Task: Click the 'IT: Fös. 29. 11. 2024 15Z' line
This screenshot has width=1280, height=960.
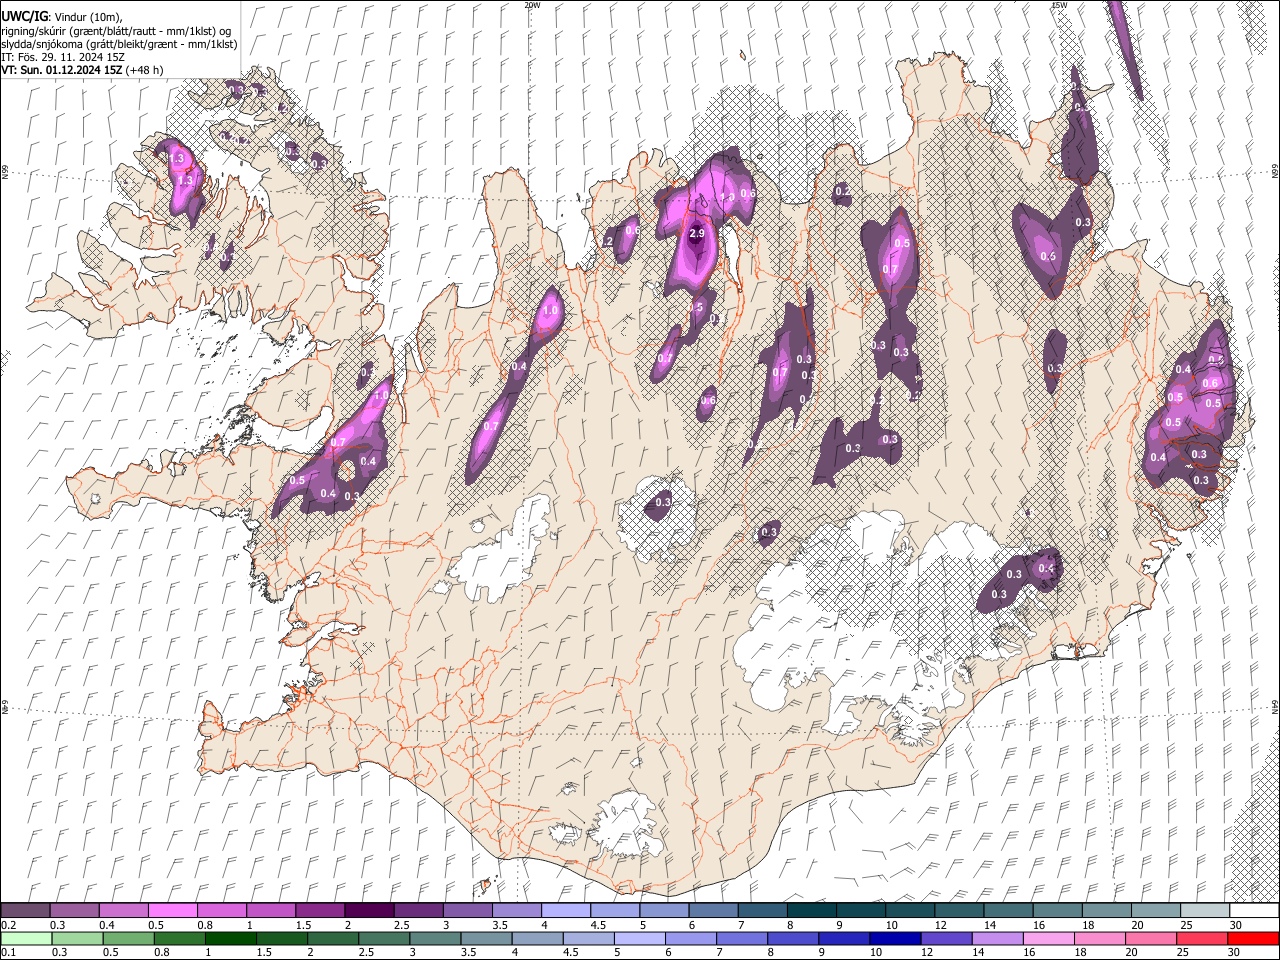Action: click(63, 57)
